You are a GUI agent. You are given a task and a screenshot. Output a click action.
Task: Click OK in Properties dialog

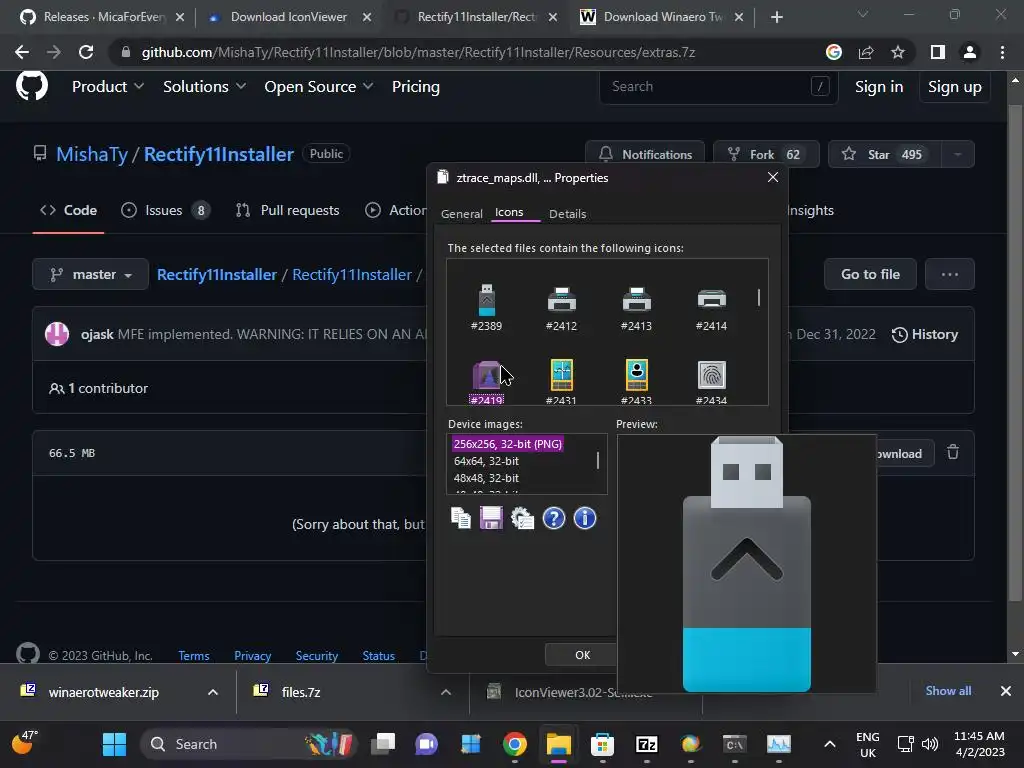point(583,654)
